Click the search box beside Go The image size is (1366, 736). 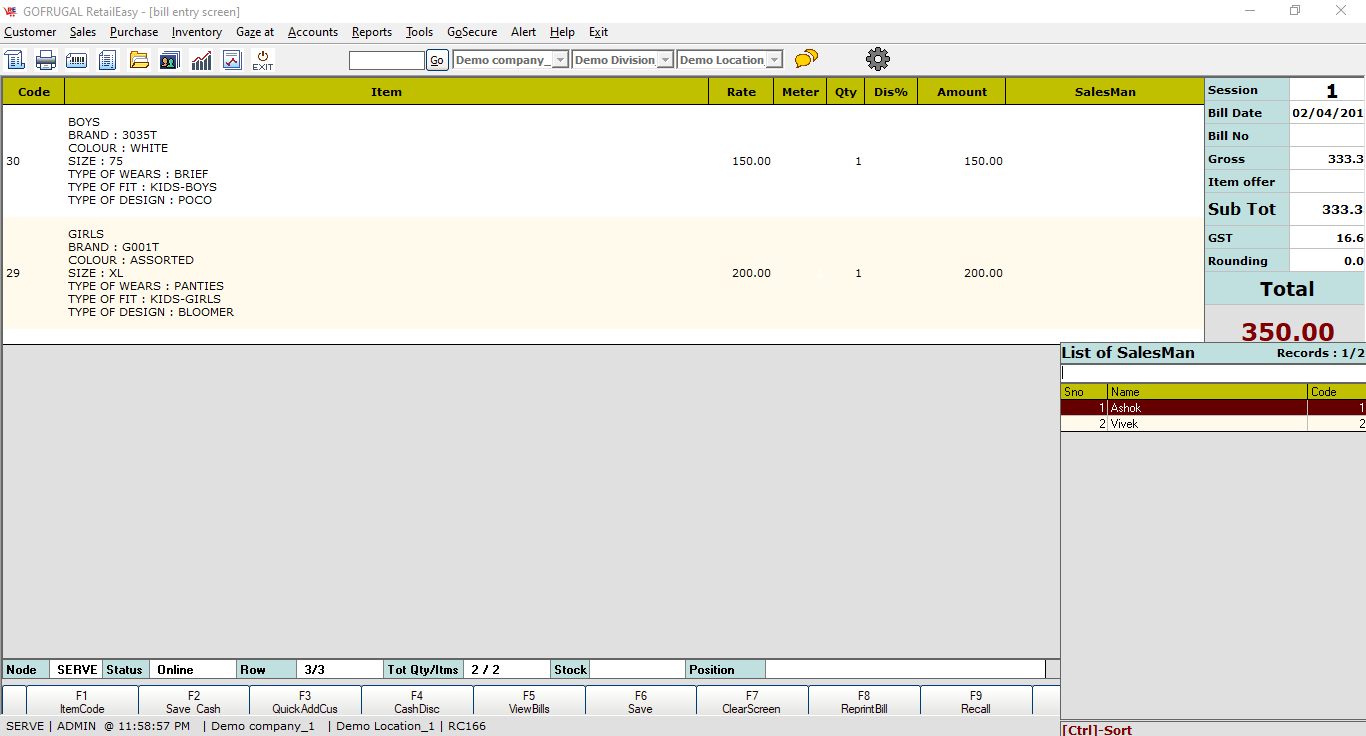coord(387,60)
